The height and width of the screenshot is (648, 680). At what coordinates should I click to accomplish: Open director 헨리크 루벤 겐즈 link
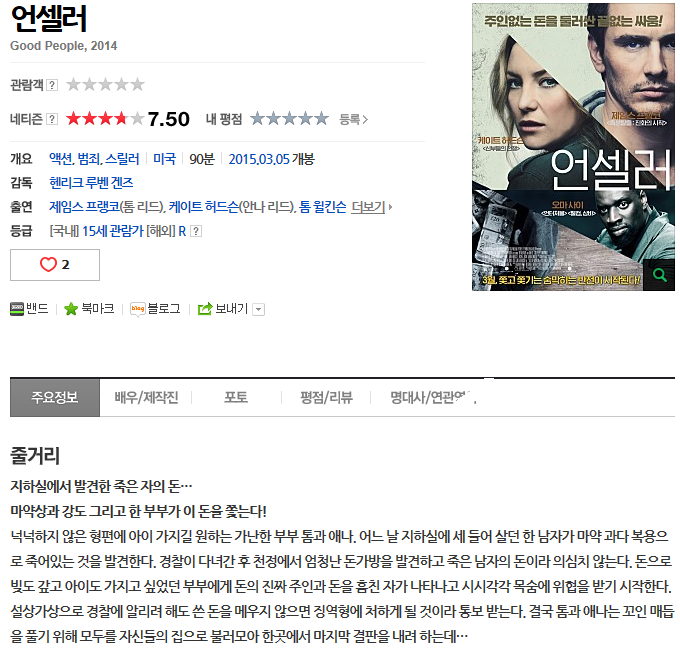(92, 183)
